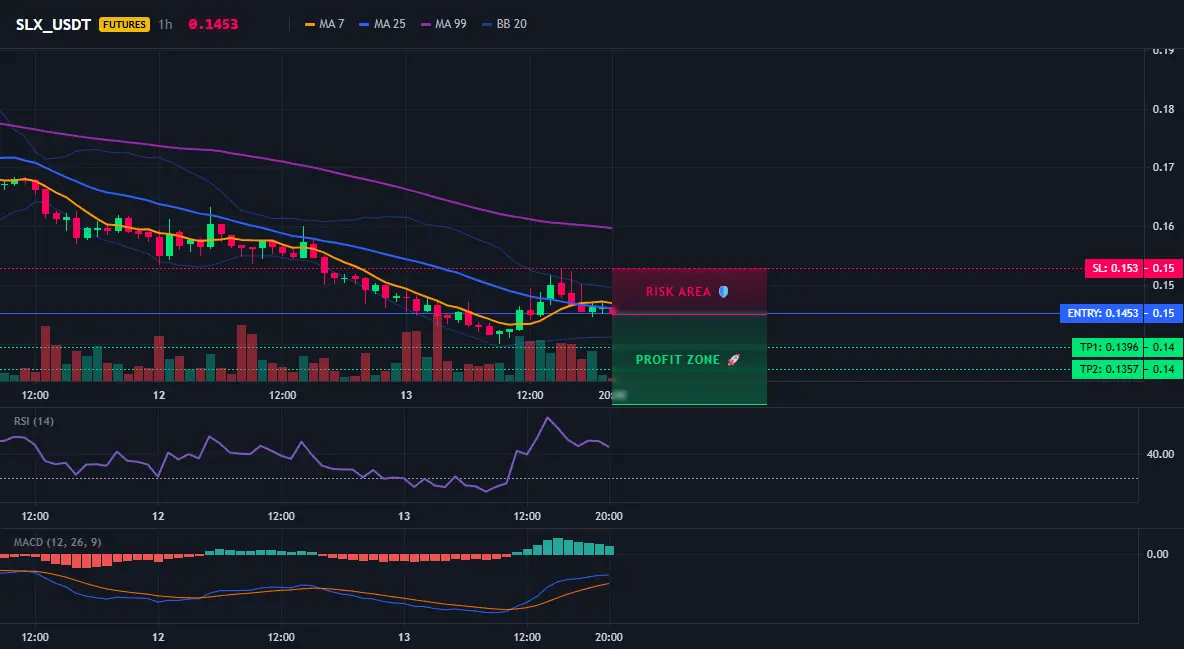Click the RSI 40.00 axis value
Screen dimensions: 1184x649
click(1161, 454)
